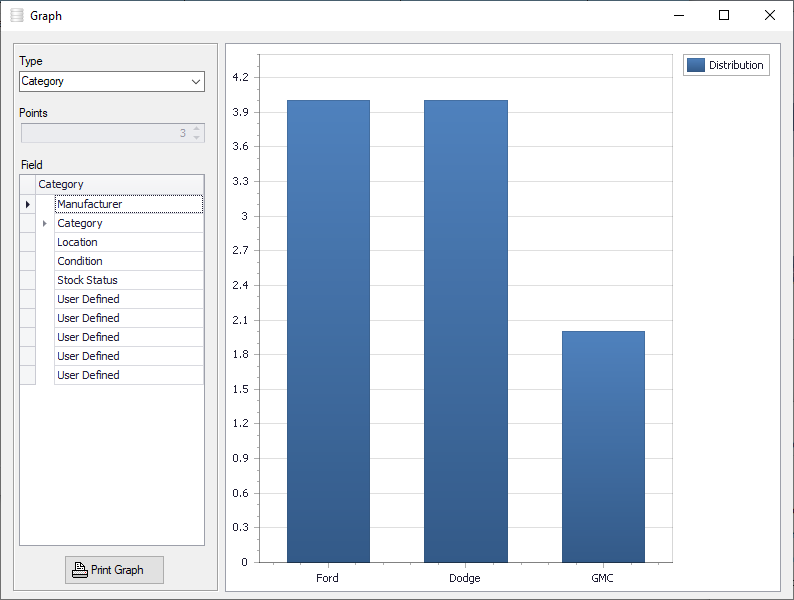Click the Distribution legend label
Image resolution: width=794 pixels, height=600 pixels.
point(736,65)
